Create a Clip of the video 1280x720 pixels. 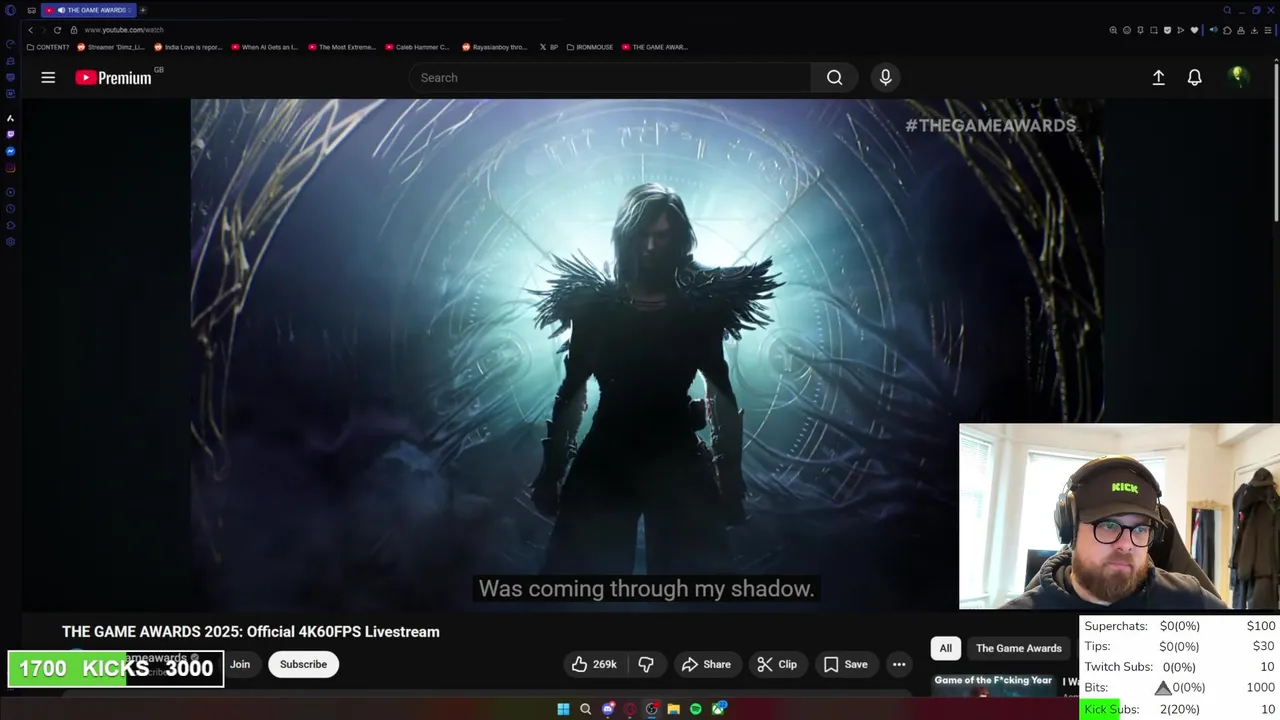click(x=777, y=664)
